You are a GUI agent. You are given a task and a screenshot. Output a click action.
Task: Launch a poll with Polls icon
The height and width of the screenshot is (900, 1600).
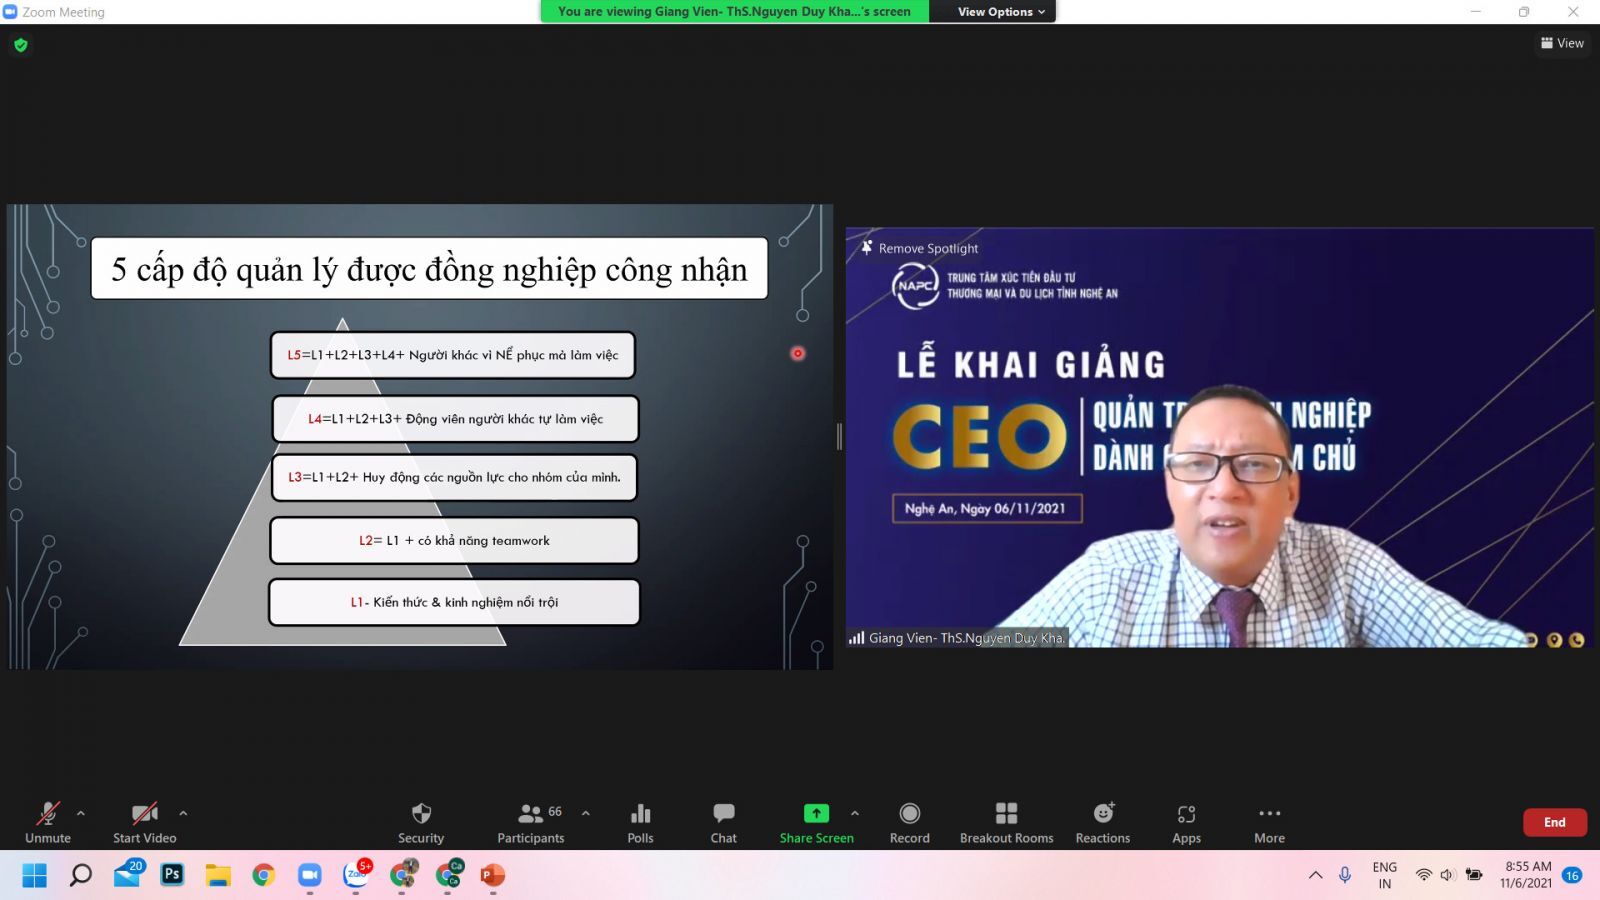click(x=640, y=822)
